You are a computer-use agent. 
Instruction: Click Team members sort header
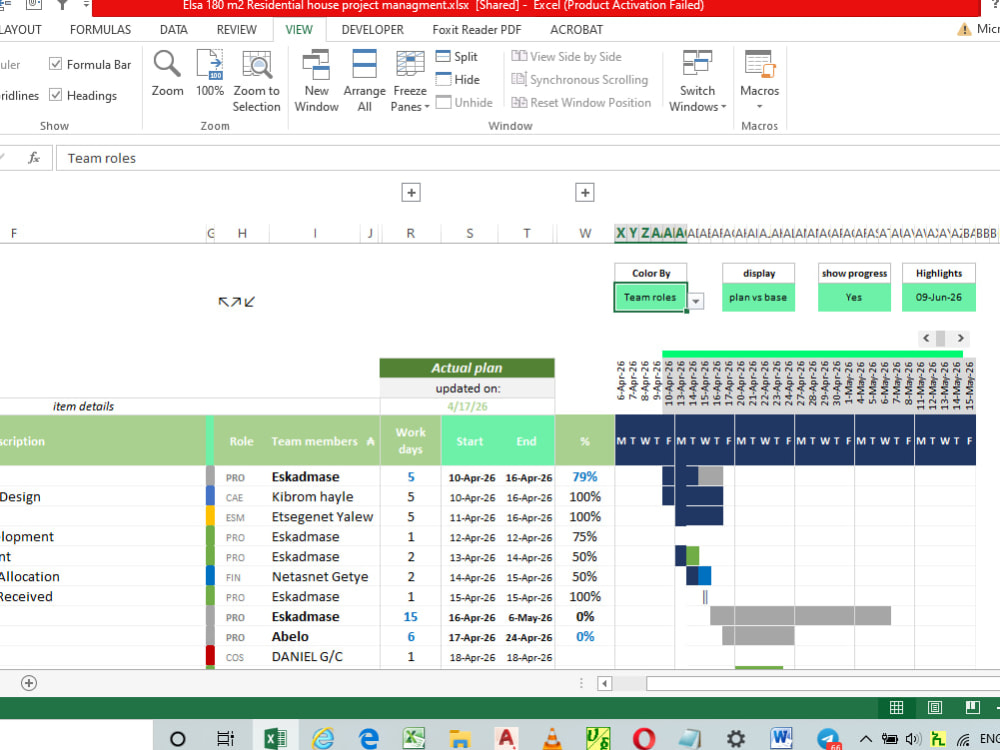point(323,441)
